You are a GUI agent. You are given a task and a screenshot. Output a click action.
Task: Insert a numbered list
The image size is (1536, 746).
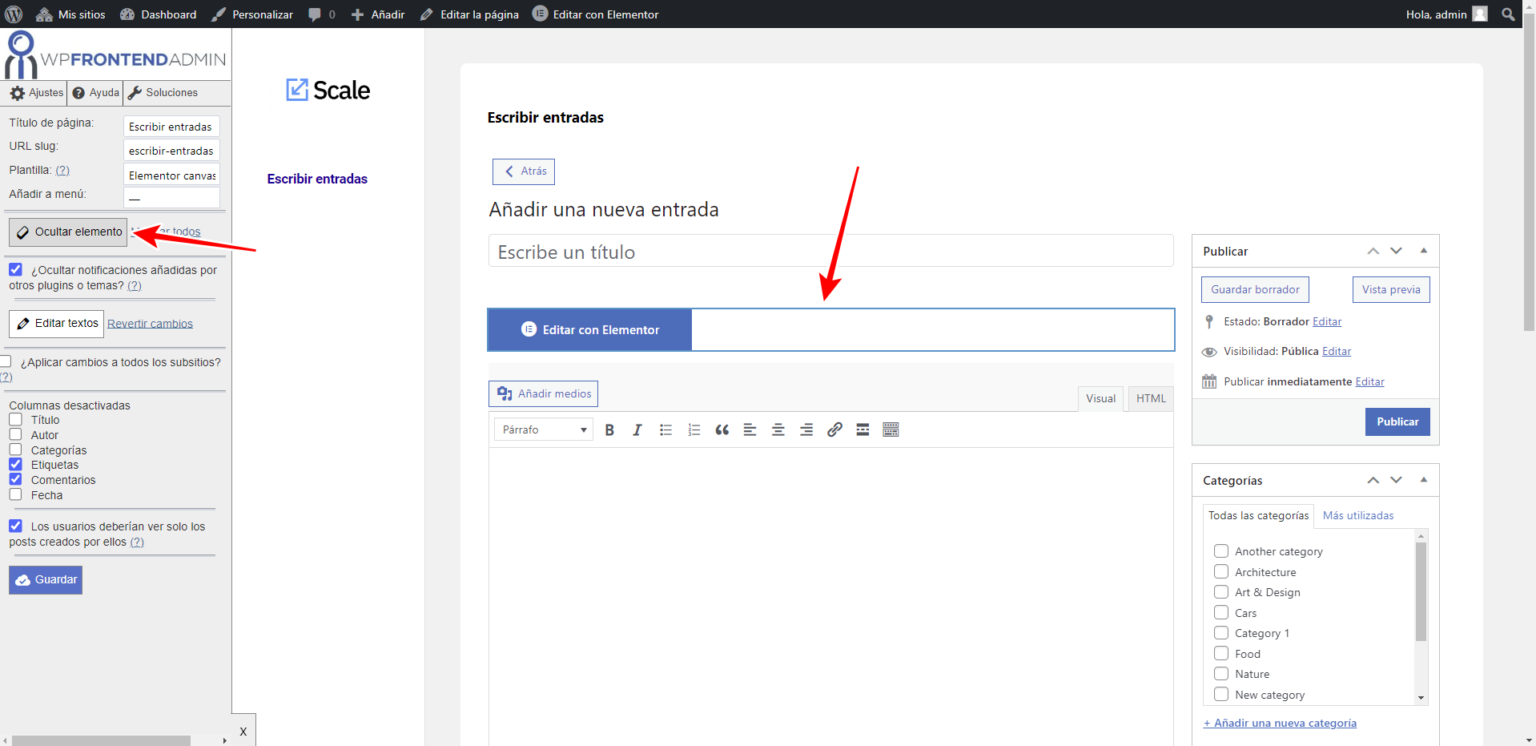point(693,429)
